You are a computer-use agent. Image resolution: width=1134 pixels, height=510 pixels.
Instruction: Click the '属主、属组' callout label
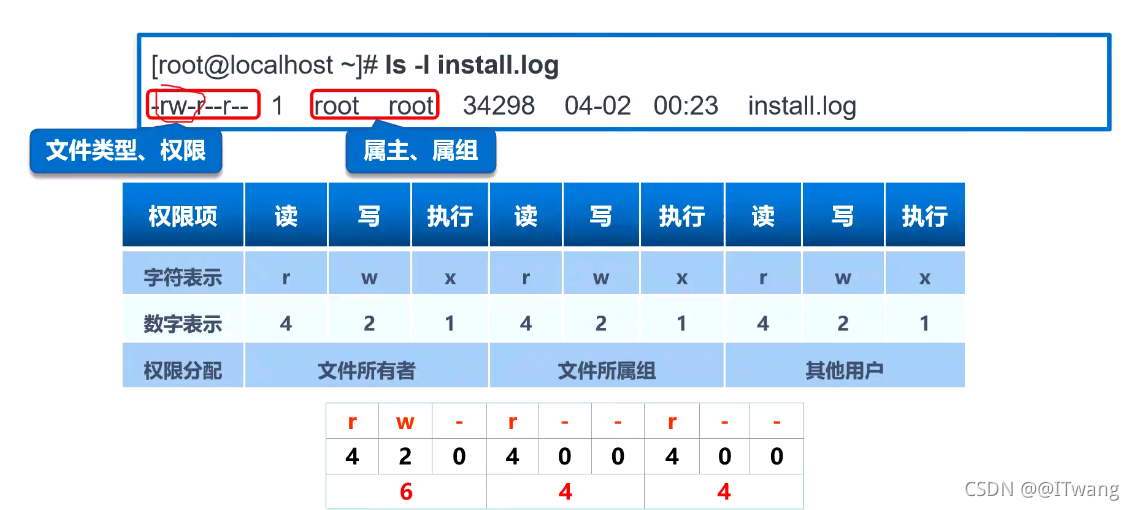420,150
